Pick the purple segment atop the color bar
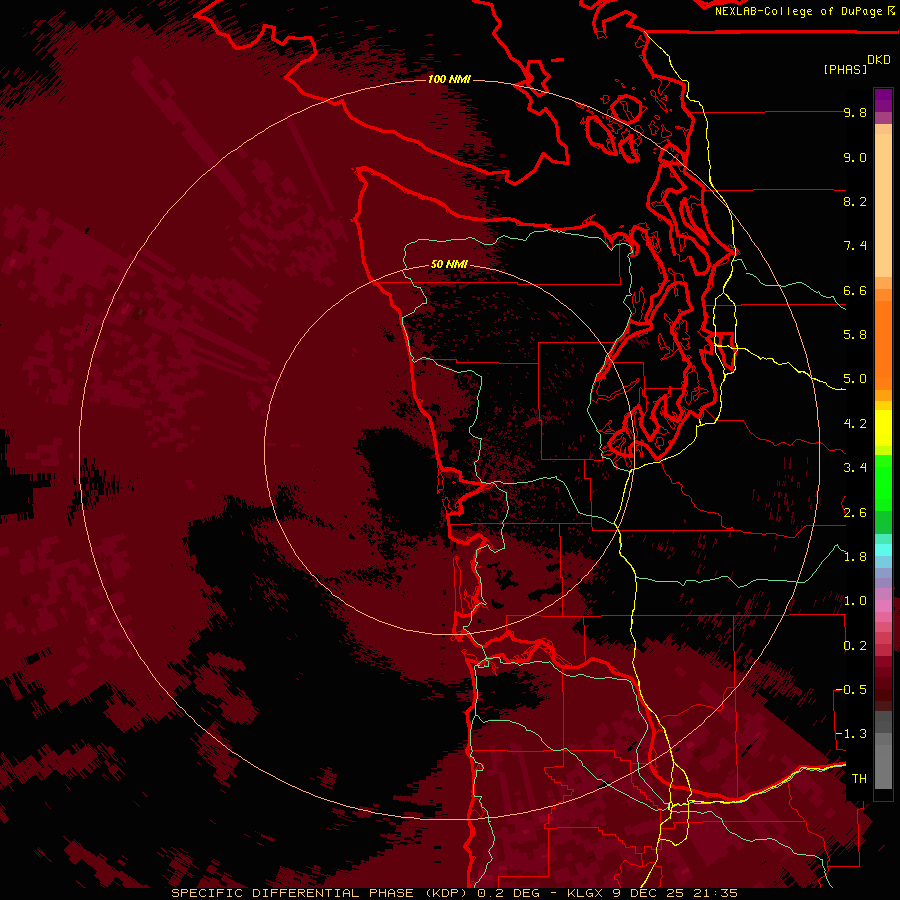The height and width of the screenshot is (900, 900). pos(883,100)
